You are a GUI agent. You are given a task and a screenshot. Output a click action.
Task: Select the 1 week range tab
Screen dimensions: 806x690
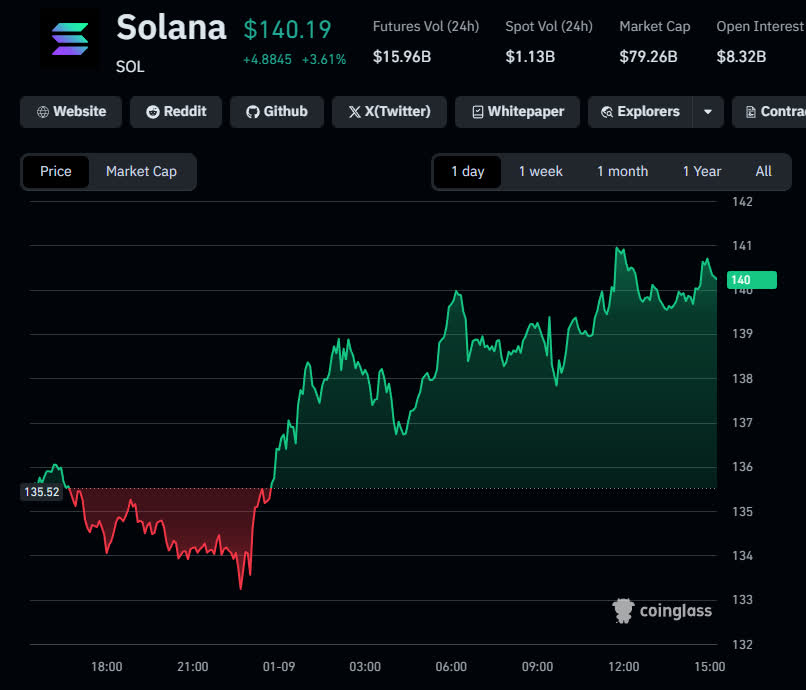click(x=540, y=172)
